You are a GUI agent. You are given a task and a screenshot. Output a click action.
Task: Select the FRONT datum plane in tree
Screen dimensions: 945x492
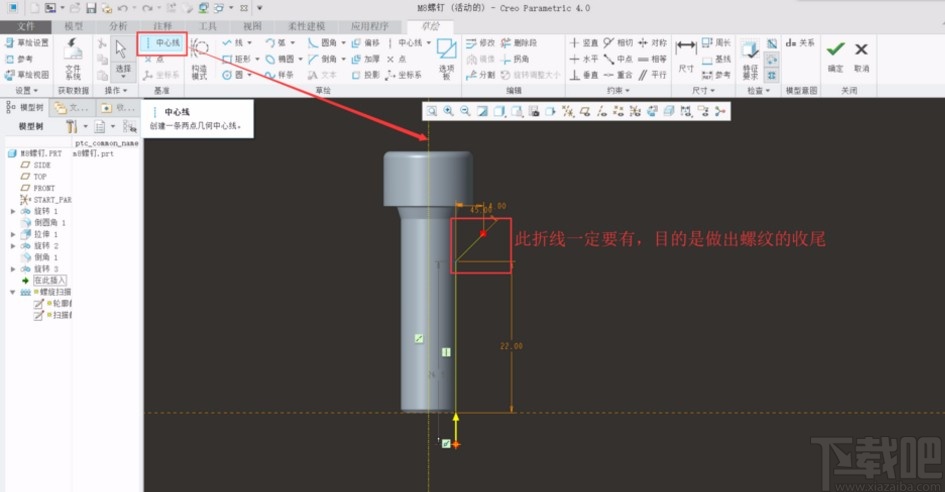(x=38, y=188)
